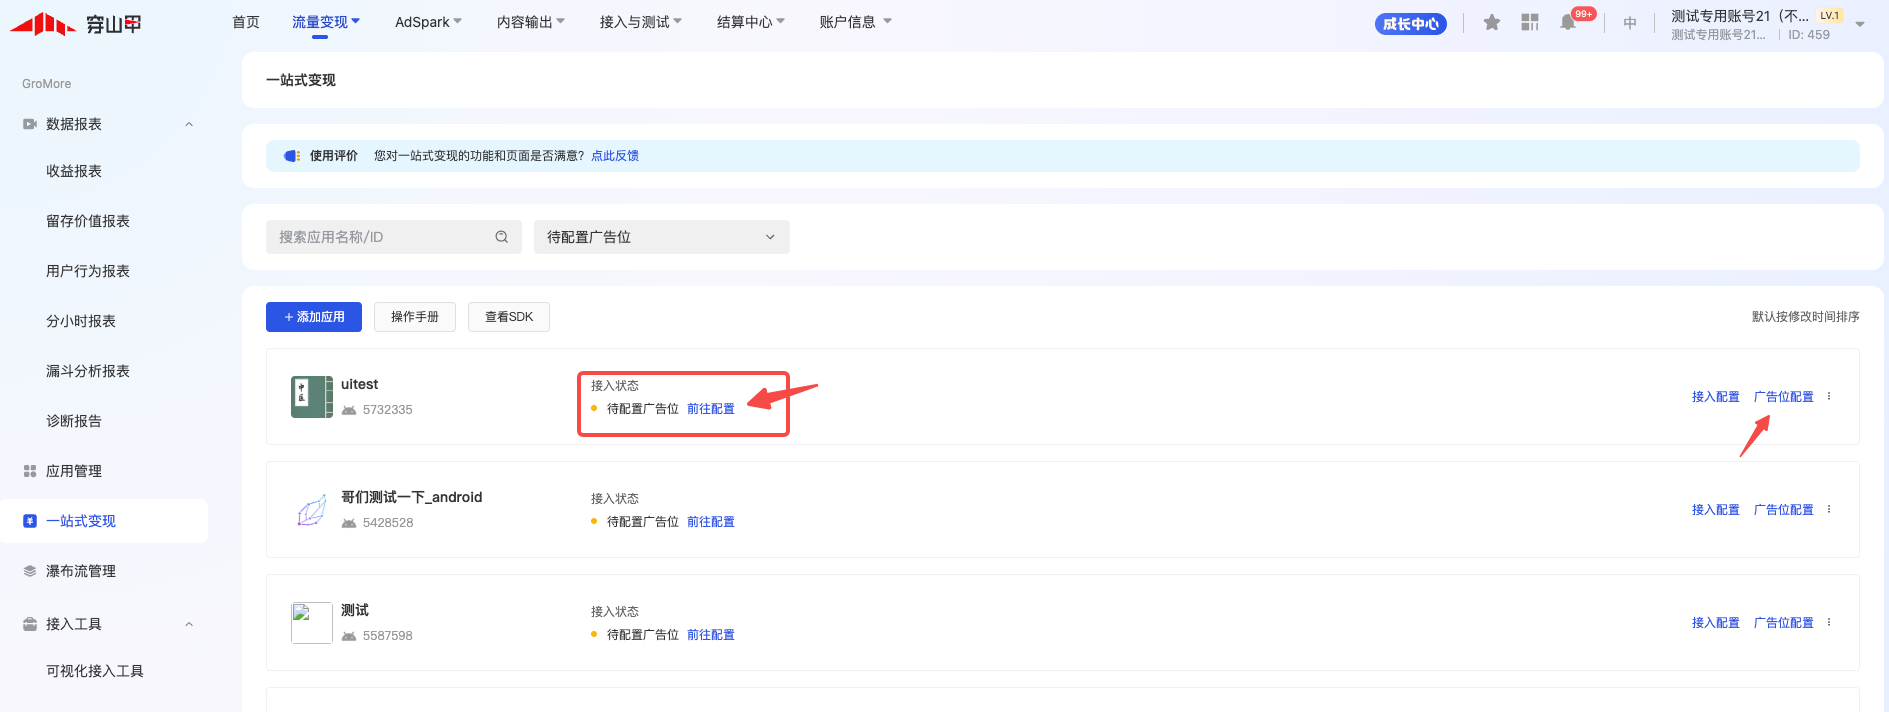Click the 搜索应用名称/ID search field
Viewport: 1889px width, 712px height.
tap(380, 237)
